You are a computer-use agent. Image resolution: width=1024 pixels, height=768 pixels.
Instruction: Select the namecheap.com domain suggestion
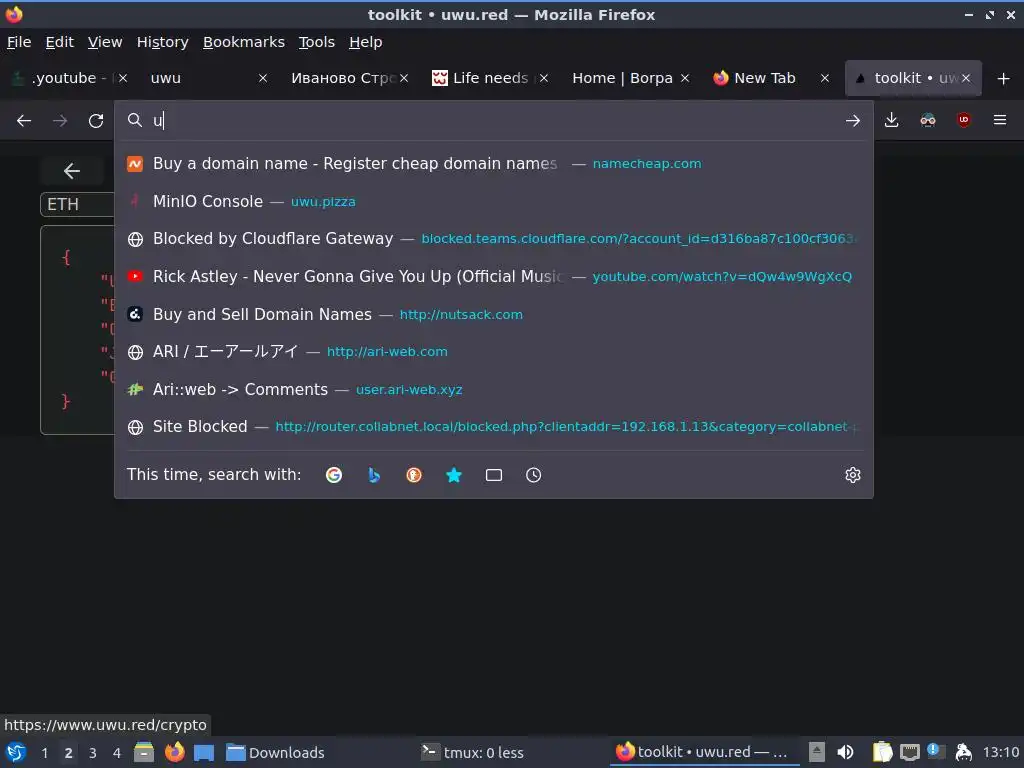[x=494, y=164]
